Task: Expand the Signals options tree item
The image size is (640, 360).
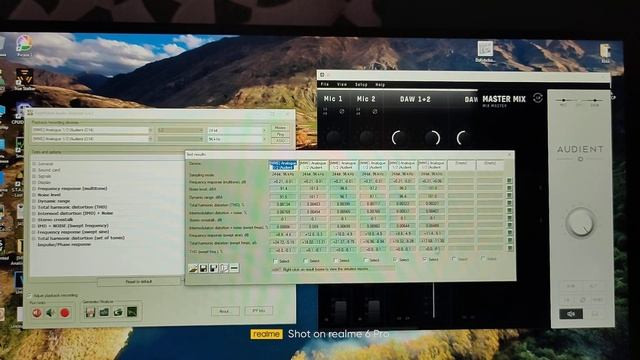Action: pyautogui.click(x=34, y=176)
